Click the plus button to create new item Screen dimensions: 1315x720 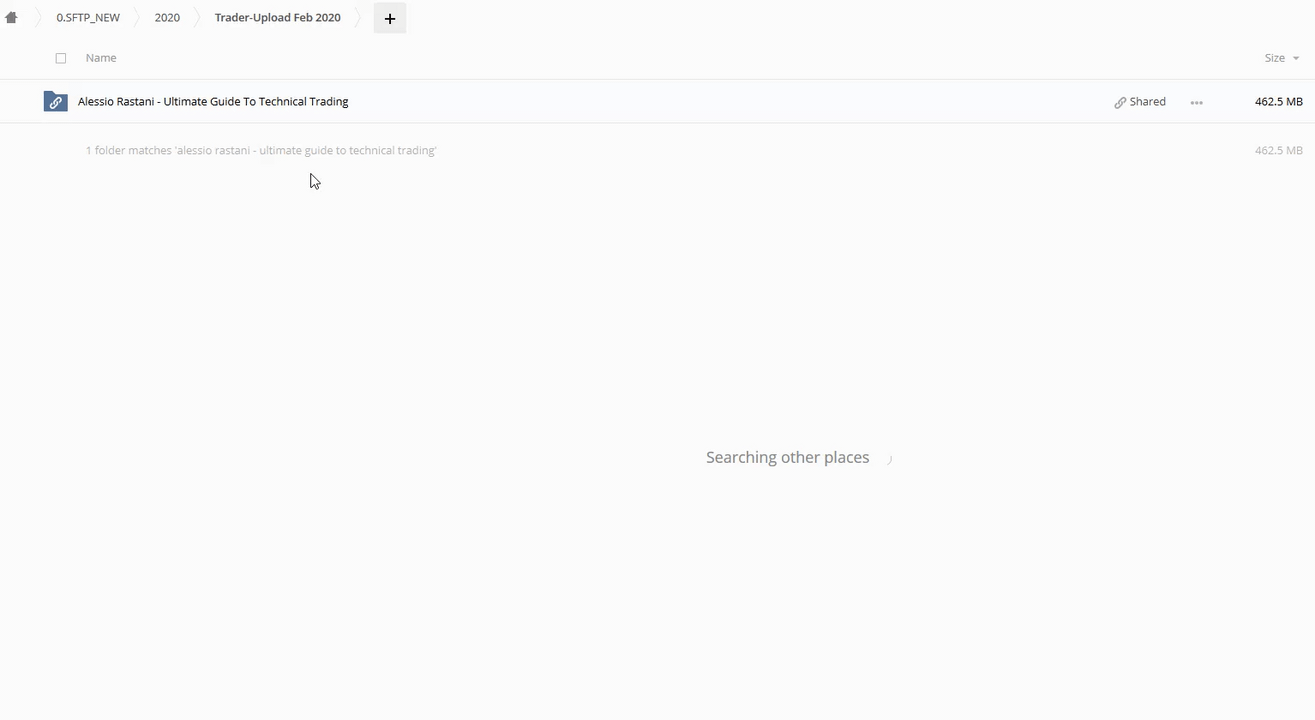point(390,18)
